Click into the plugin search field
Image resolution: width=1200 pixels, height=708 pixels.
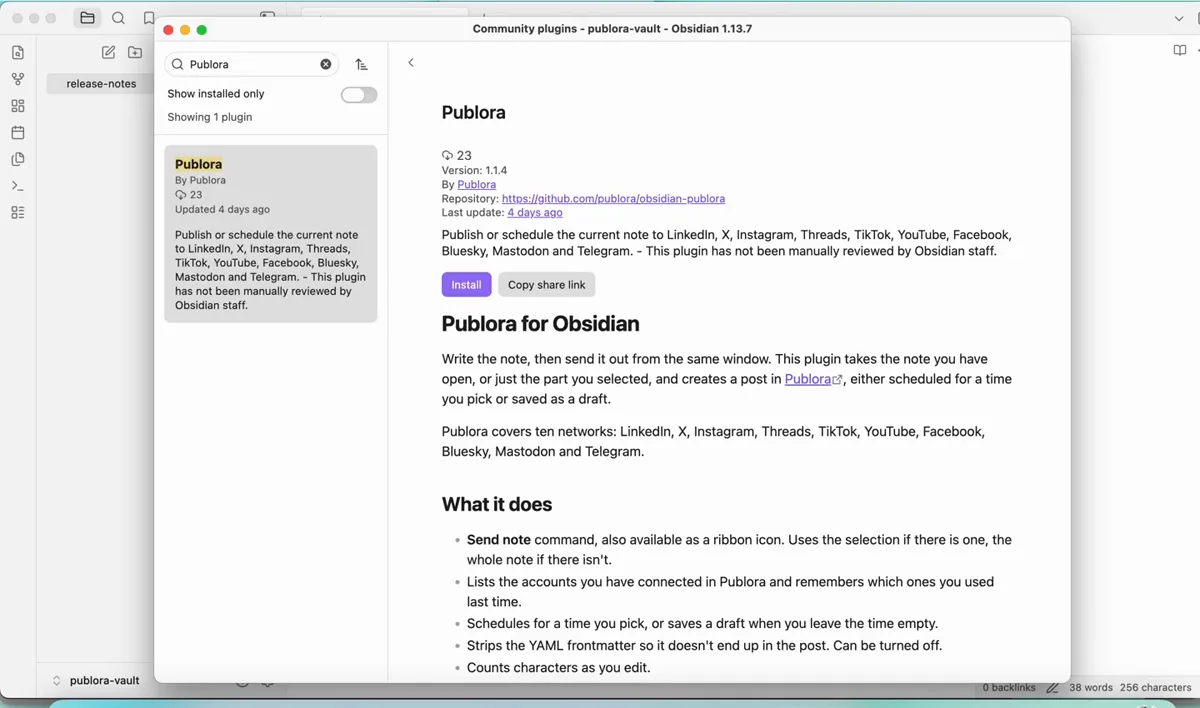252,64
